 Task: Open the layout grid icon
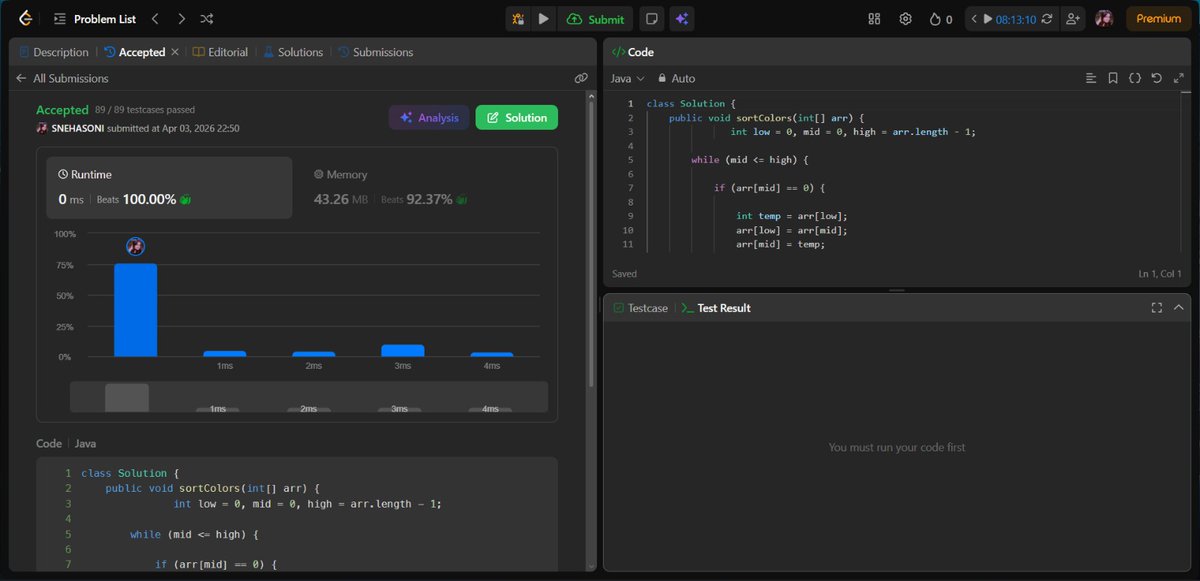874,18
